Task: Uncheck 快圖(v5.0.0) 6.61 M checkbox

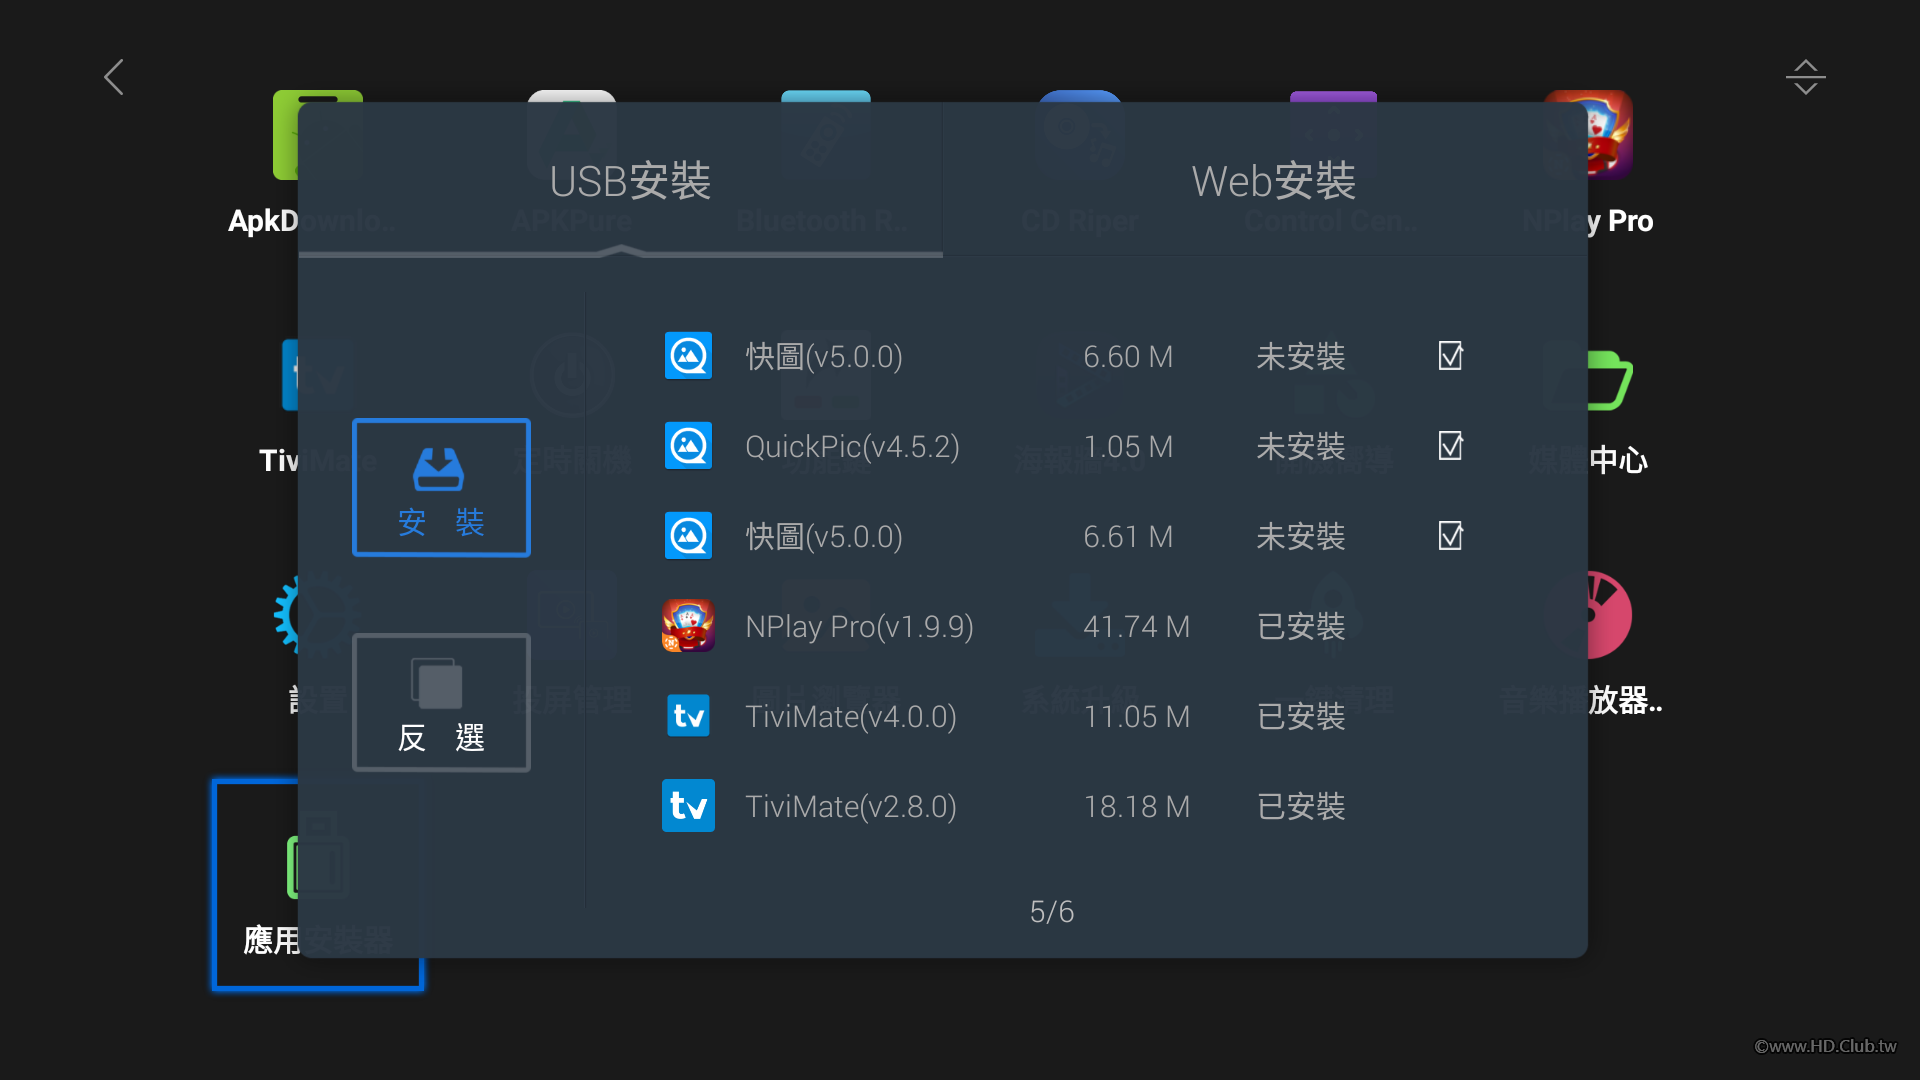Action: (1451, 536)
